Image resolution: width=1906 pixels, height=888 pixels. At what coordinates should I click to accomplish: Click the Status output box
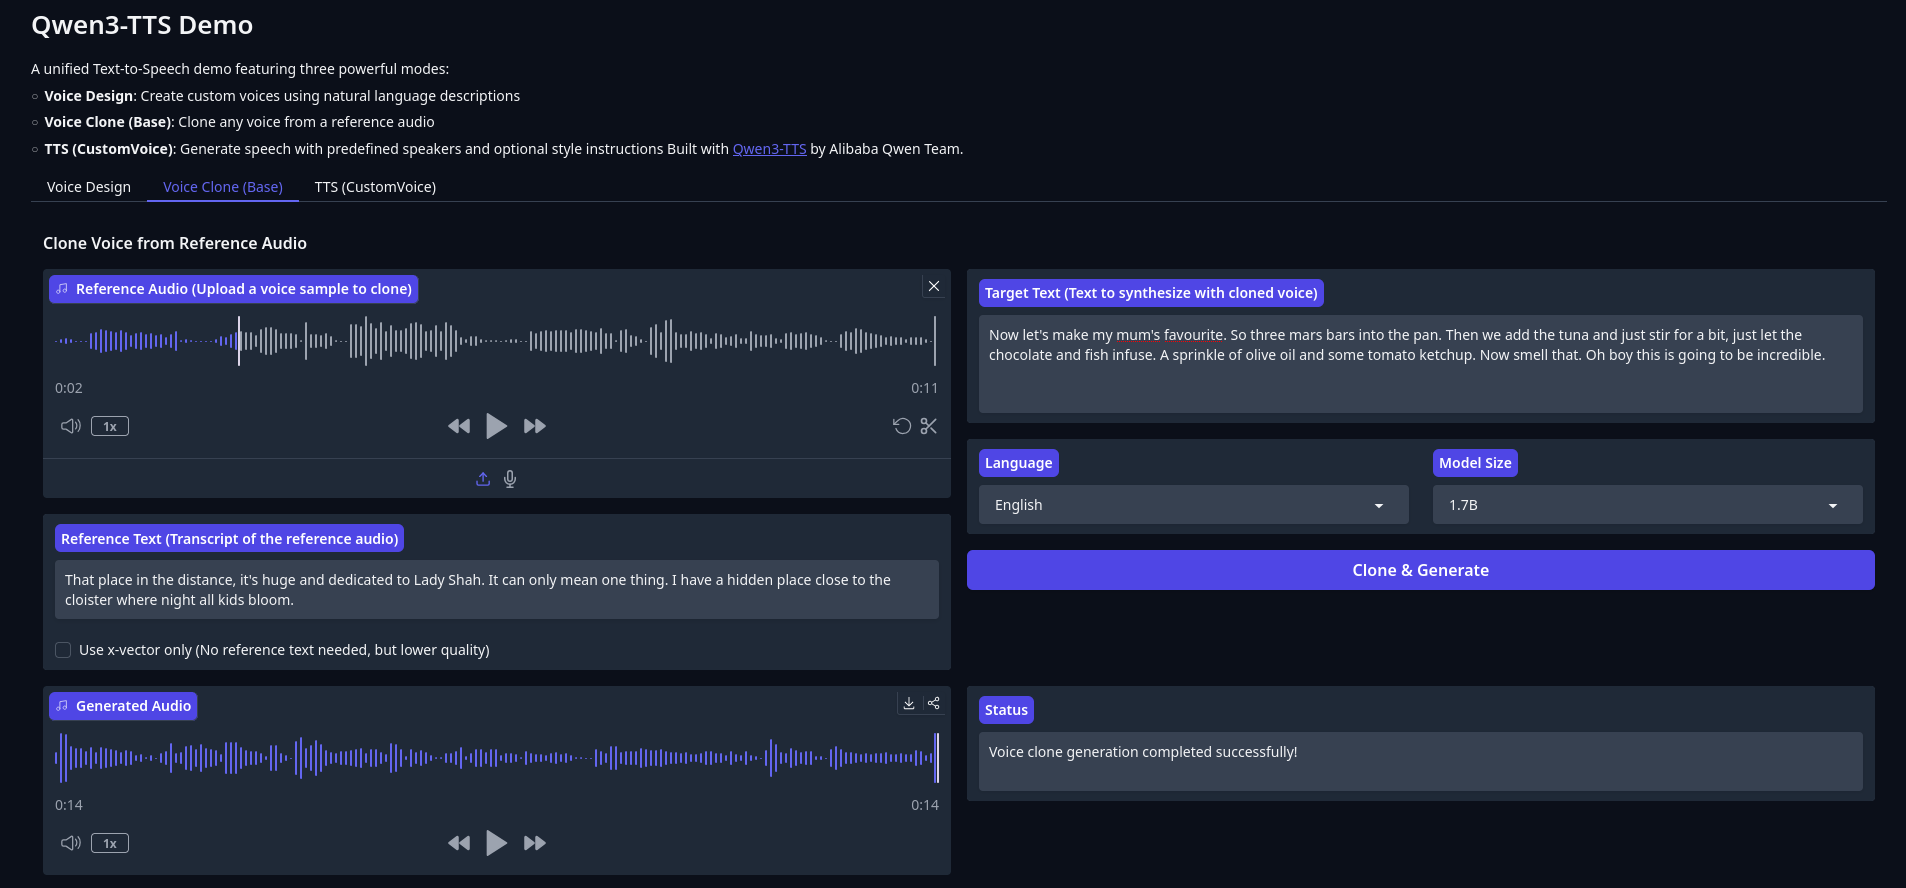pyautogui.click(x=1421, y=761)
